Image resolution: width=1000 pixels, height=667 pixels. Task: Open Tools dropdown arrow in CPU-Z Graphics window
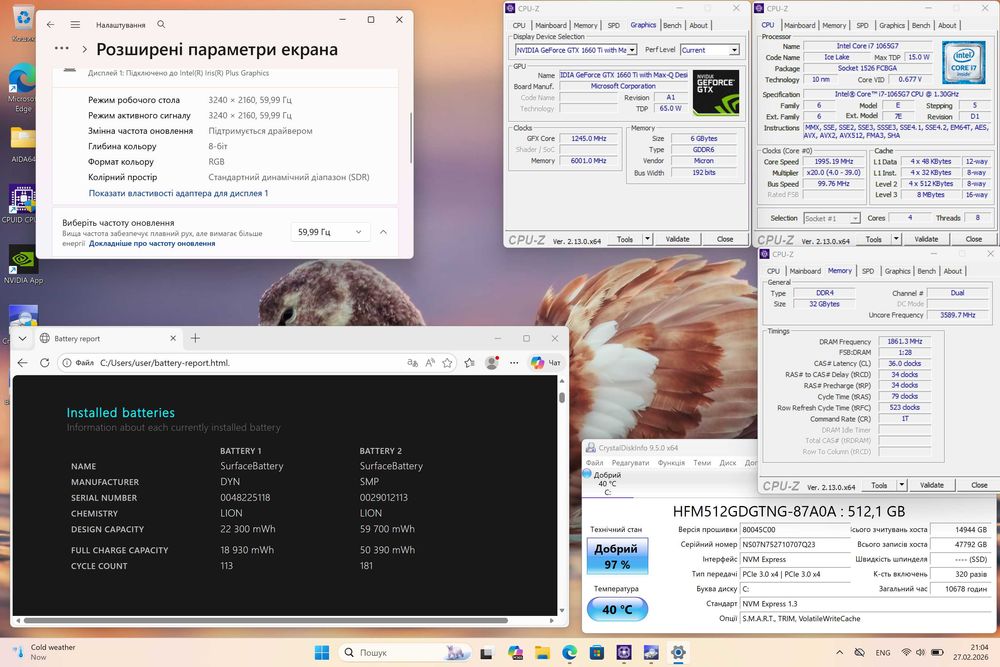(x=647, y=238)
